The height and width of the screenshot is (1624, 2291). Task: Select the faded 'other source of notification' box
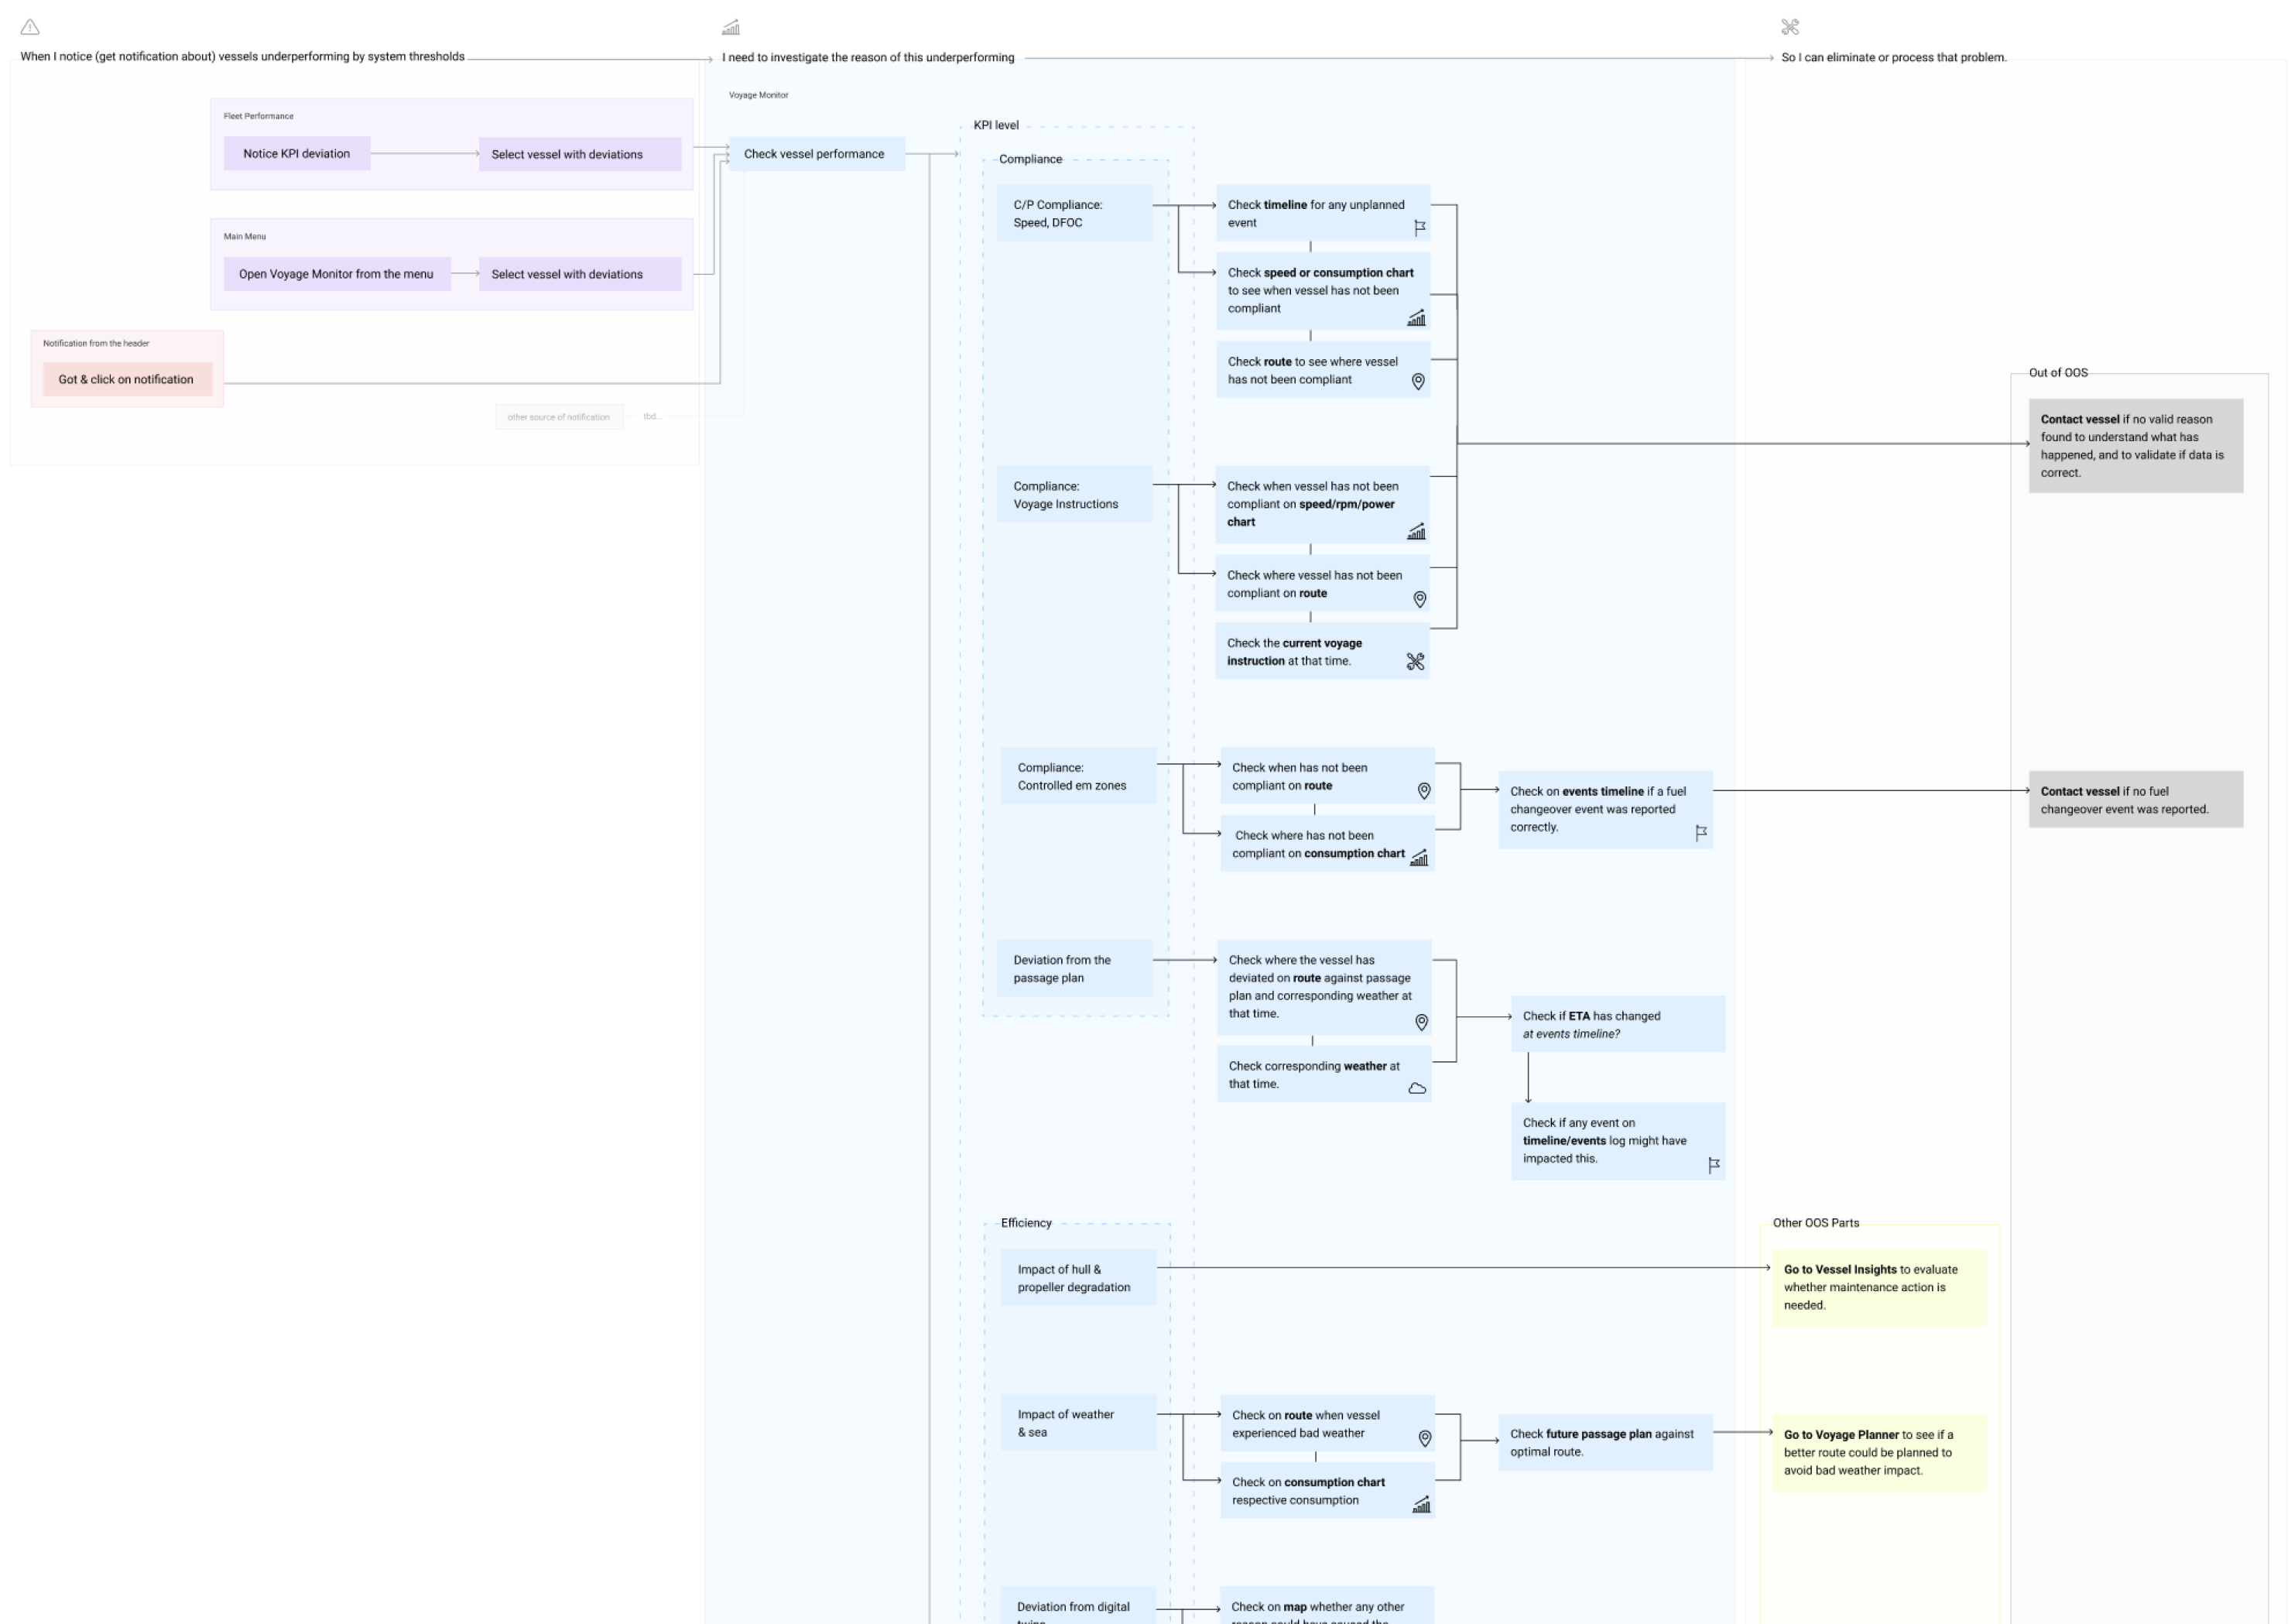[x=559, y=417]
